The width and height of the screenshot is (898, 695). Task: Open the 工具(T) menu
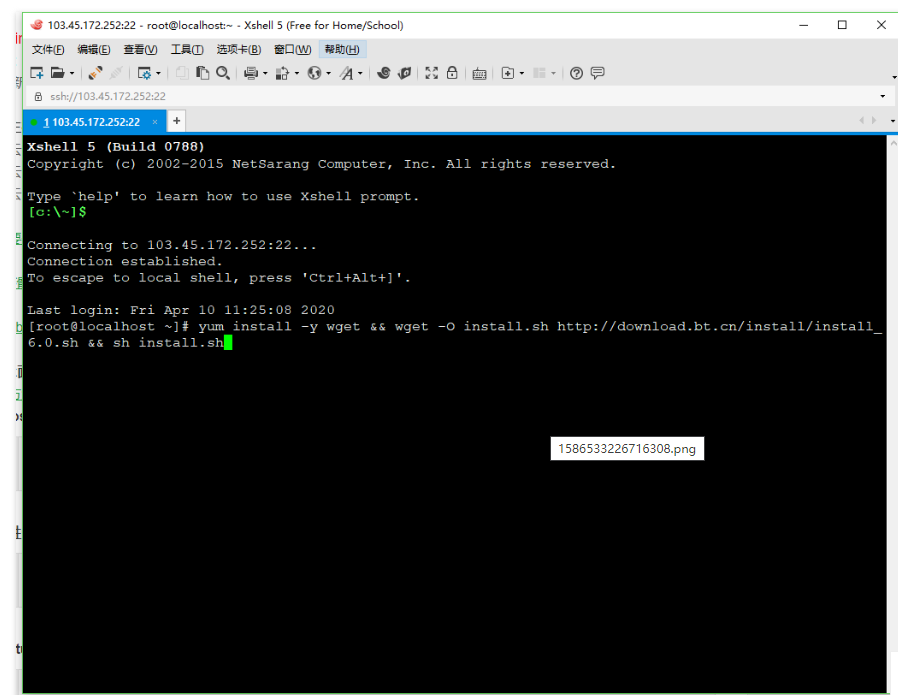coord(186,49)
